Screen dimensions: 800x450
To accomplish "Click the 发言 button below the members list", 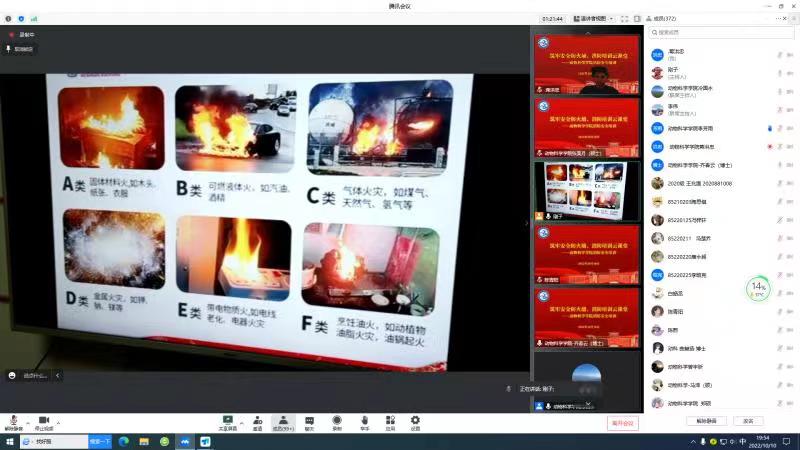I will coord(748,421).
